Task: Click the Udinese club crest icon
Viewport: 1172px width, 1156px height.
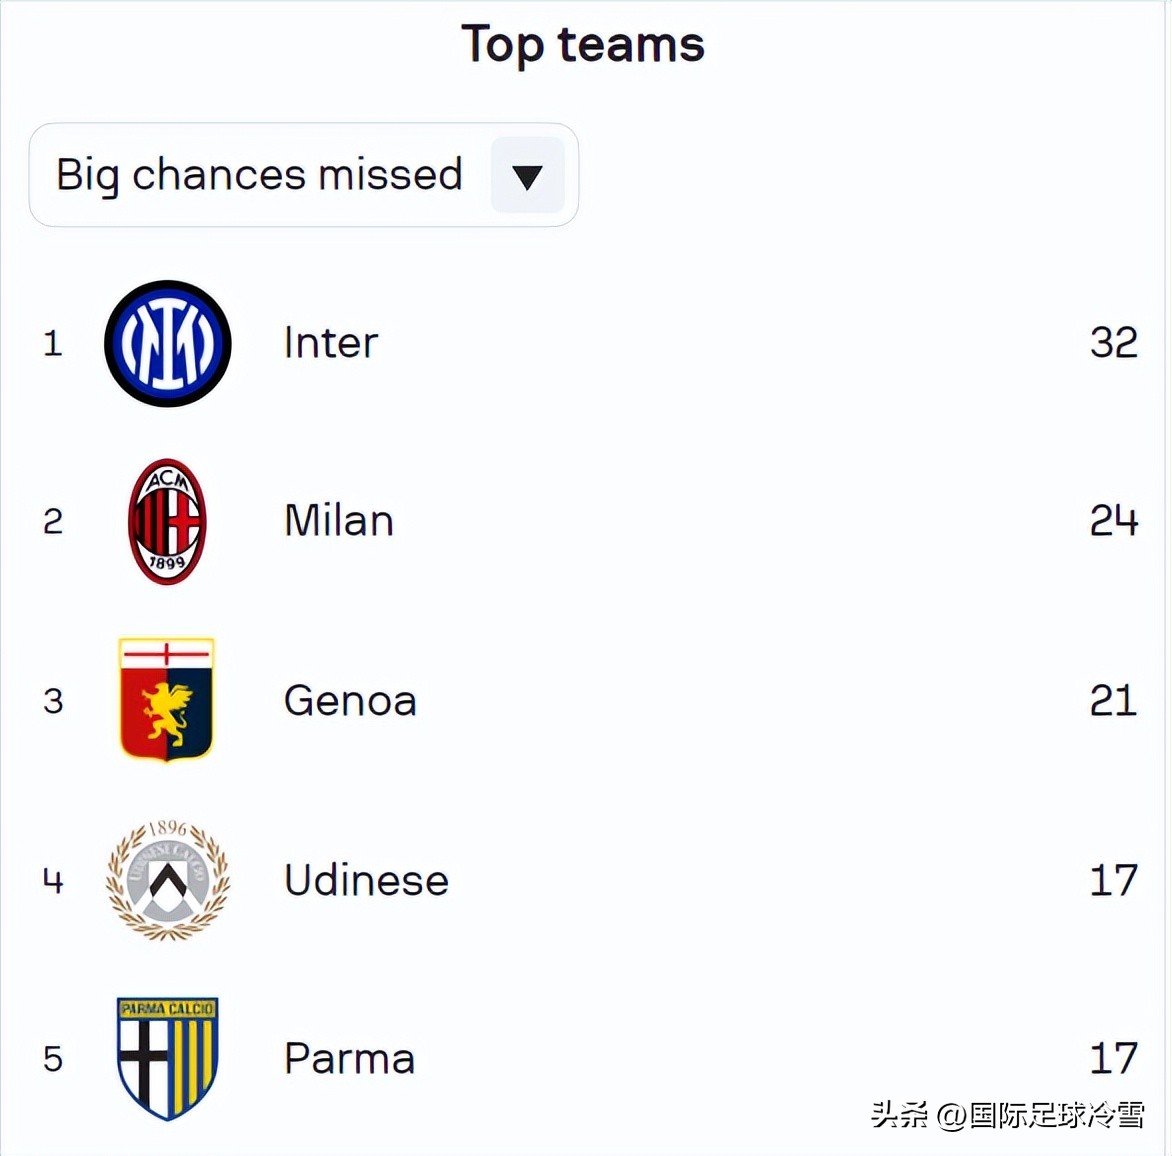Action: [x=168, y=880]
